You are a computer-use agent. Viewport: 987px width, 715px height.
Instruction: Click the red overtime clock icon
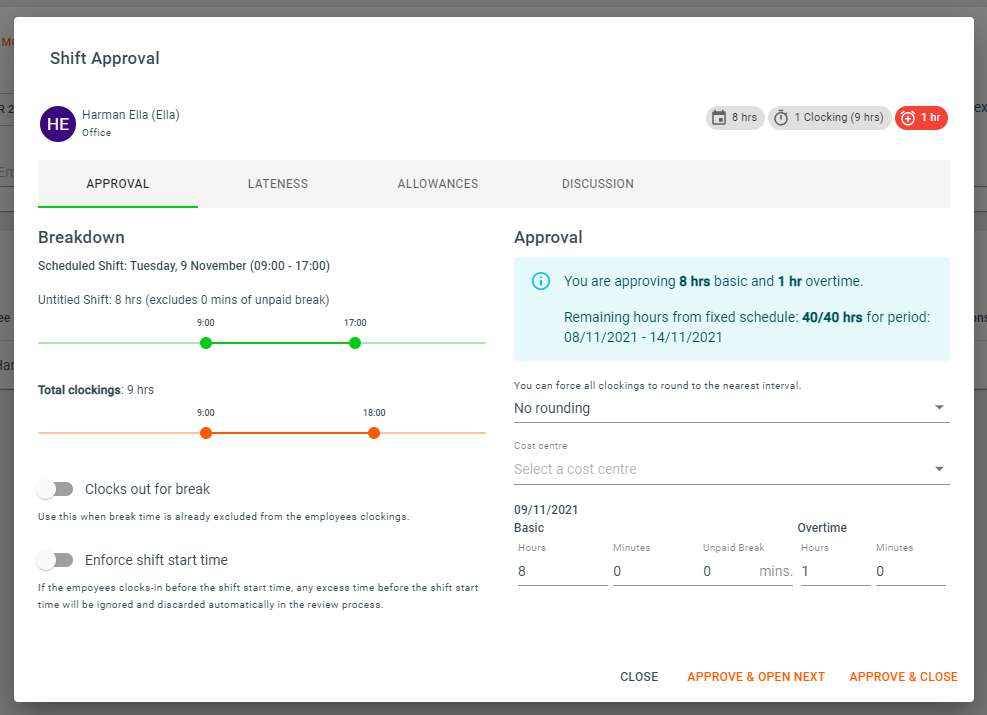pyautogui.click(x=908, y=118)
